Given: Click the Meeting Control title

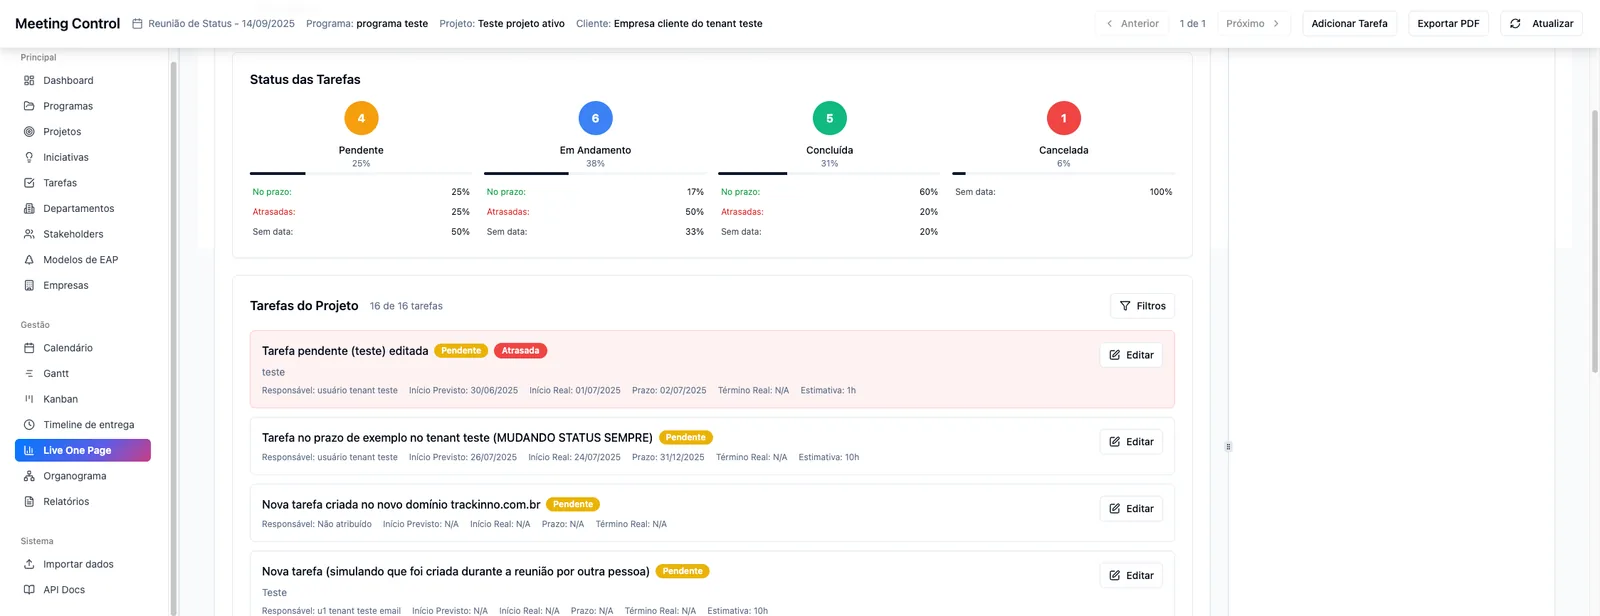Looking at the screenshot, I should tap(67, 24).
